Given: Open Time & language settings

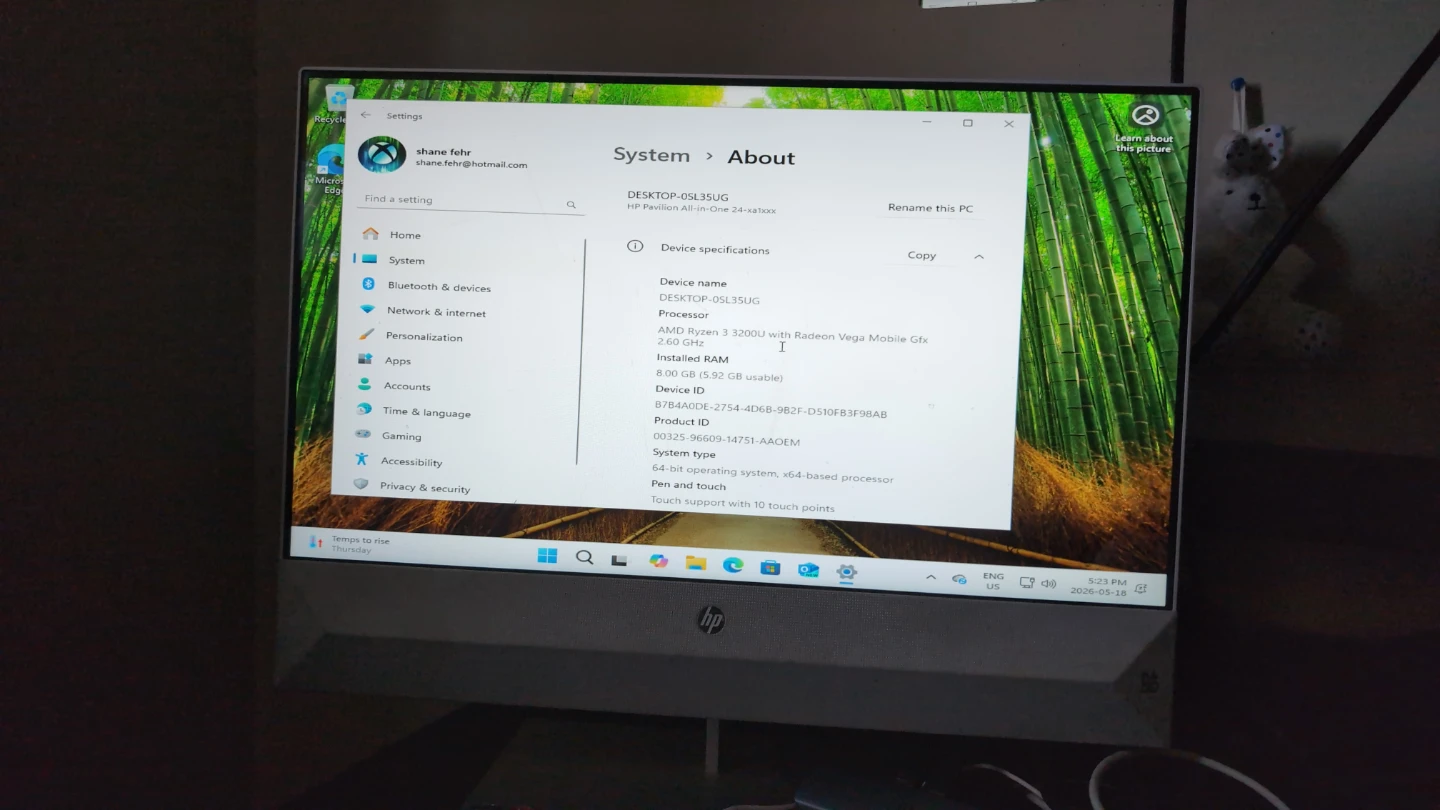Looking at the screenshot, I should (425, 412).
